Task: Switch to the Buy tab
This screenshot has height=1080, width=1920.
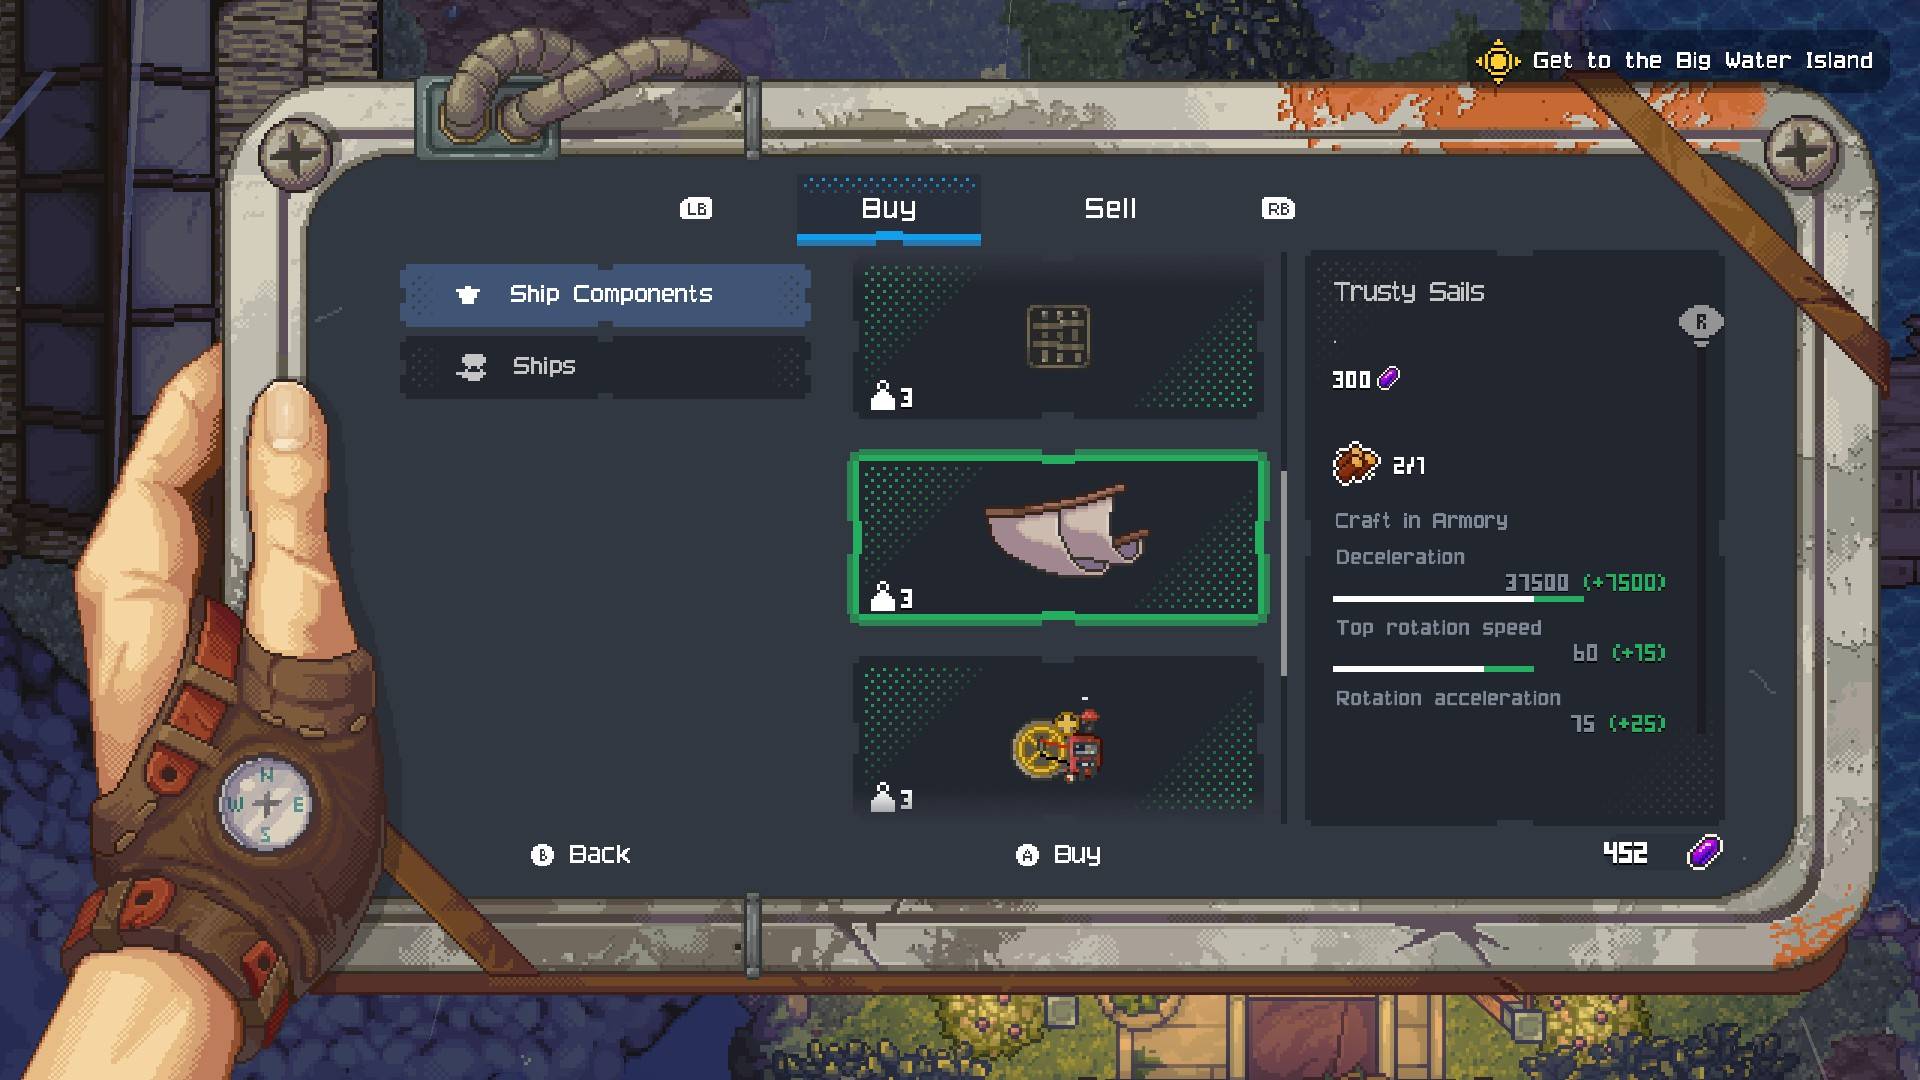Action: click(888, 209)
